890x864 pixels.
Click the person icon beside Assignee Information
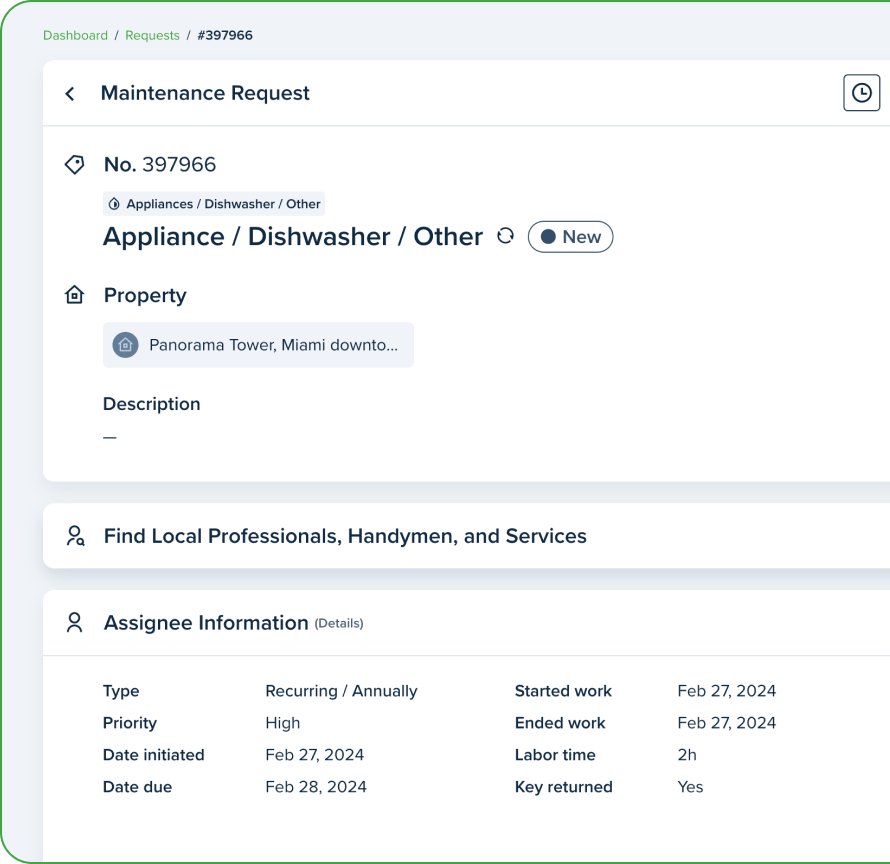point(74,621)
